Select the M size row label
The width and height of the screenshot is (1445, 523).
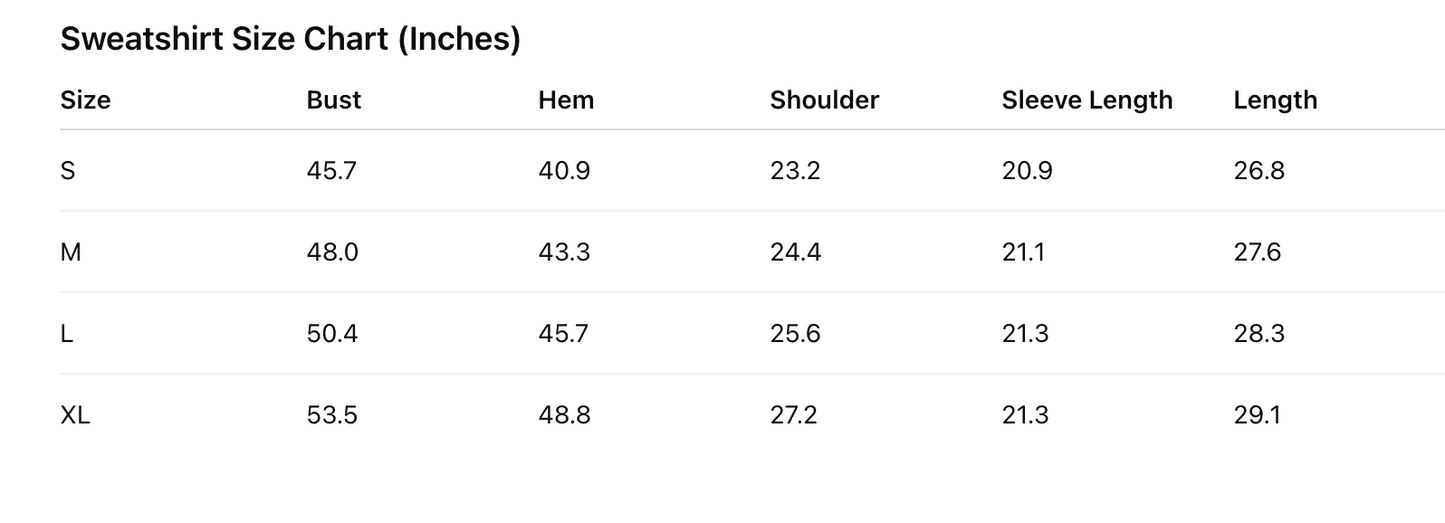tap(70, 252)
